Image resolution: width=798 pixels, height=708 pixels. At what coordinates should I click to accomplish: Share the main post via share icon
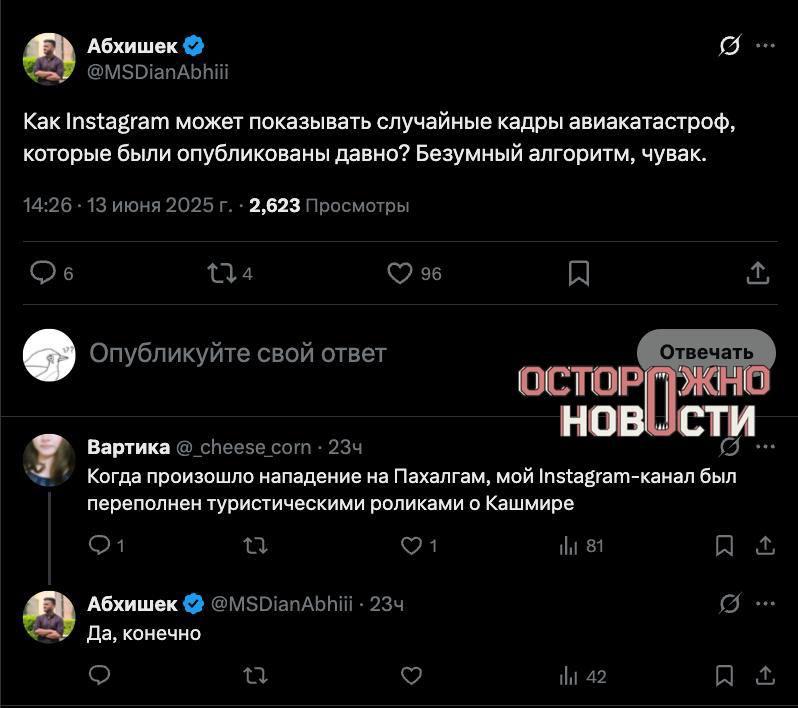tap(758, 273)
